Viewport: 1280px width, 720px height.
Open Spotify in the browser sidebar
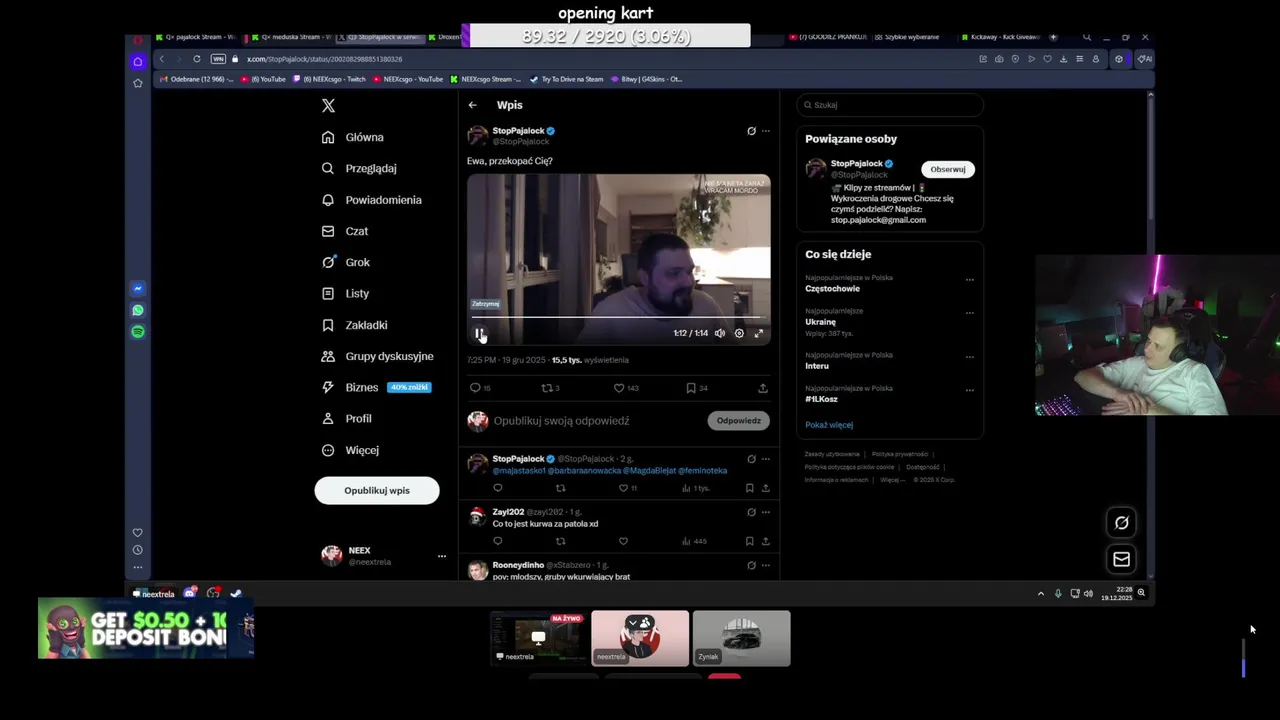coord(138,332)
